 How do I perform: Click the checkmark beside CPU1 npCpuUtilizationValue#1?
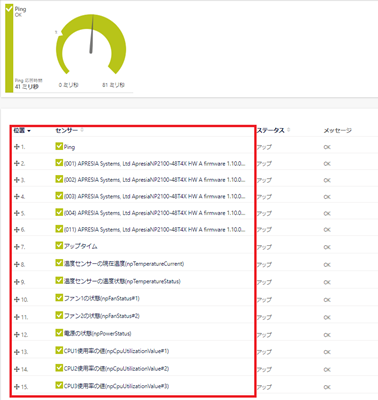click(59, 350)
